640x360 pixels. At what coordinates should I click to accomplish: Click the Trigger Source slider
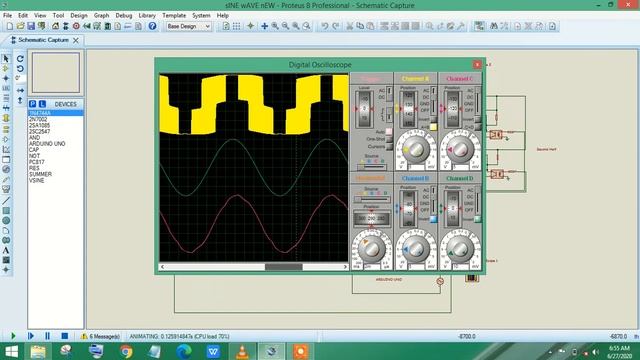pyautogui.click(x=372, y=167)
